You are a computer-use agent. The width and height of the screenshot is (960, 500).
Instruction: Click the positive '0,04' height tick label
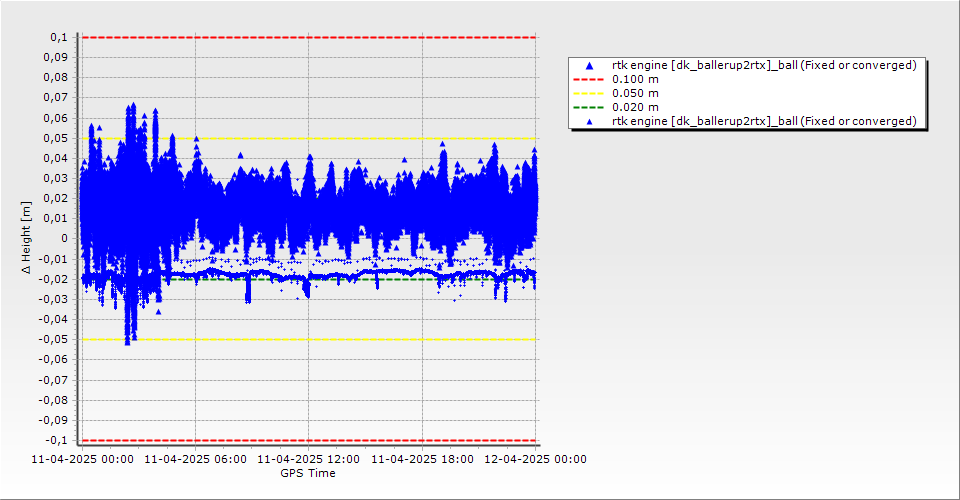[56, 159]
